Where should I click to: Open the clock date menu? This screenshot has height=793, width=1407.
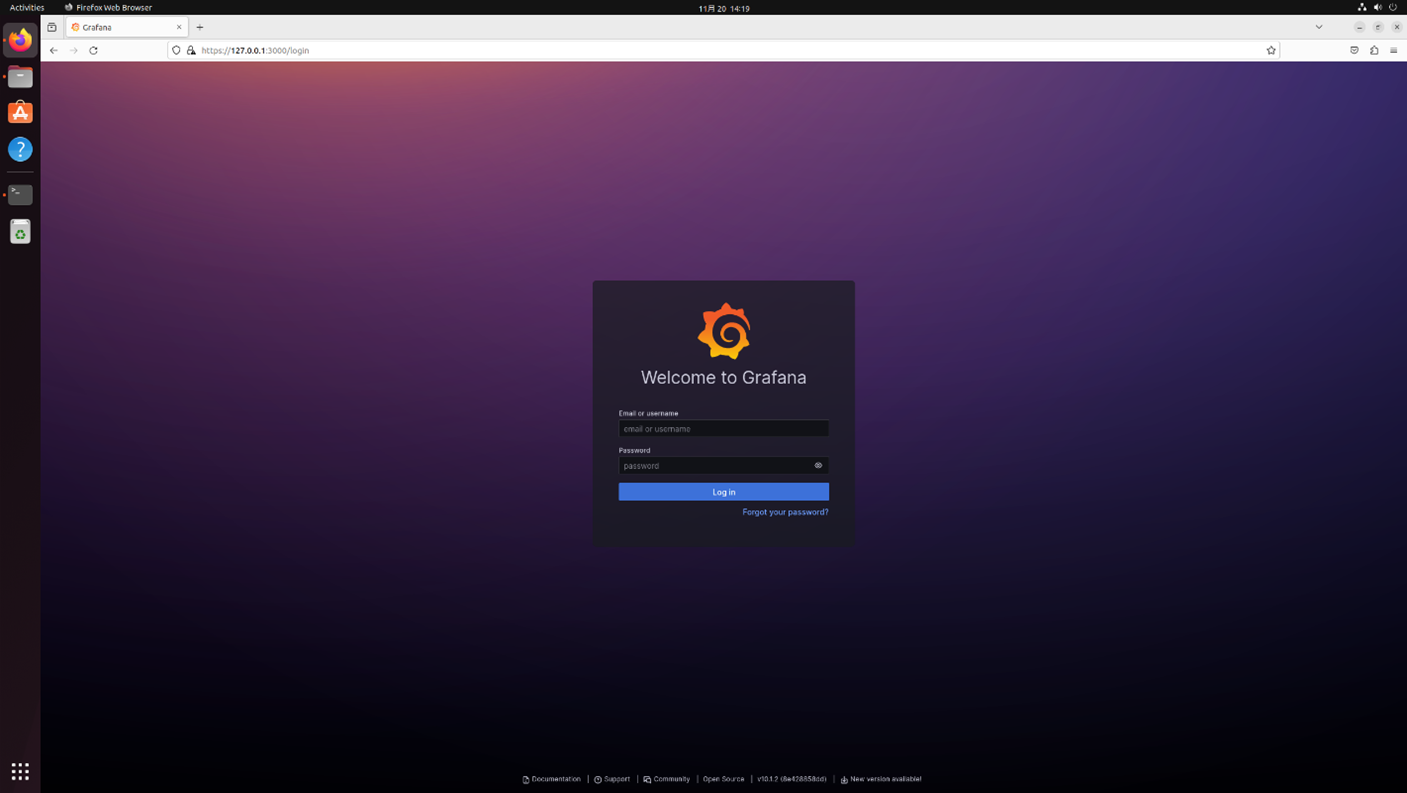pyautogui.click(x=724, y=8)
